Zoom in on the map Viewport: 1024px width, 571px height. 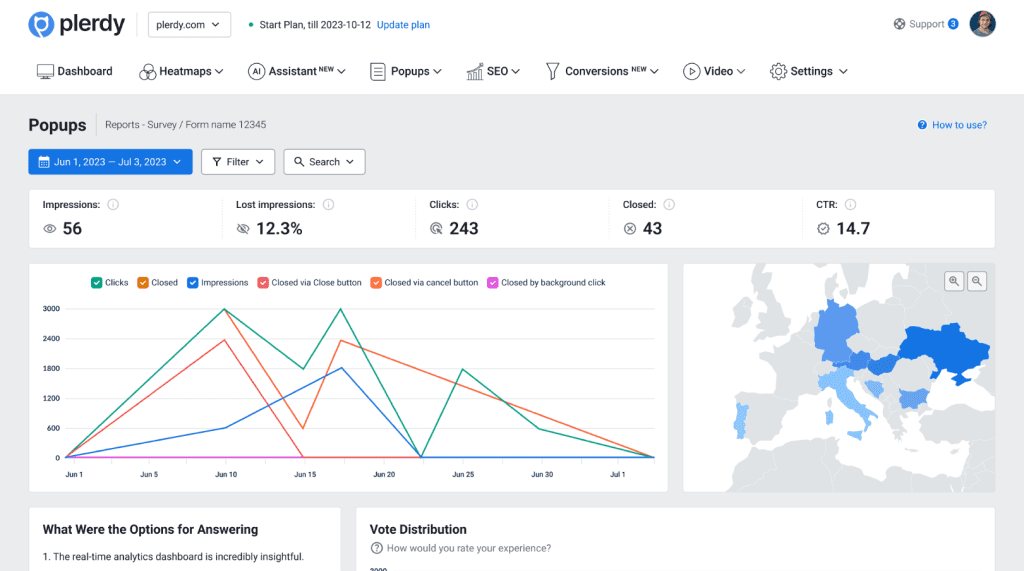pos(954,282)
